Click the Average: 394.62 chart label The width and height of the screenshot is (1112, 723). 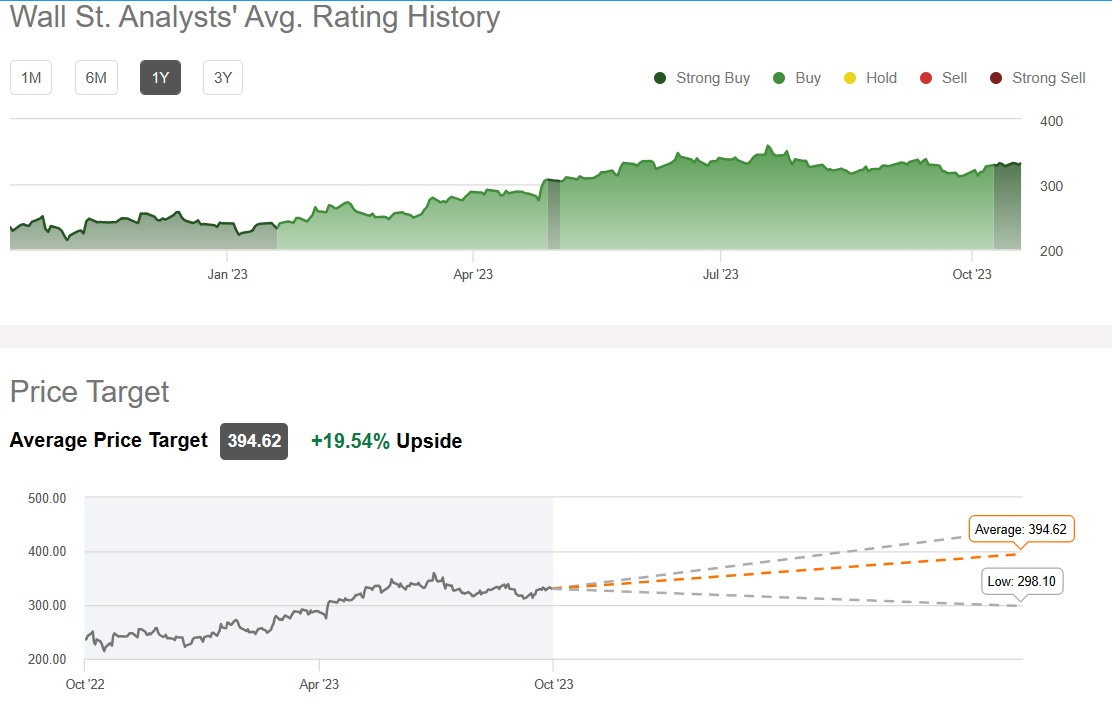coord(1021,529)
